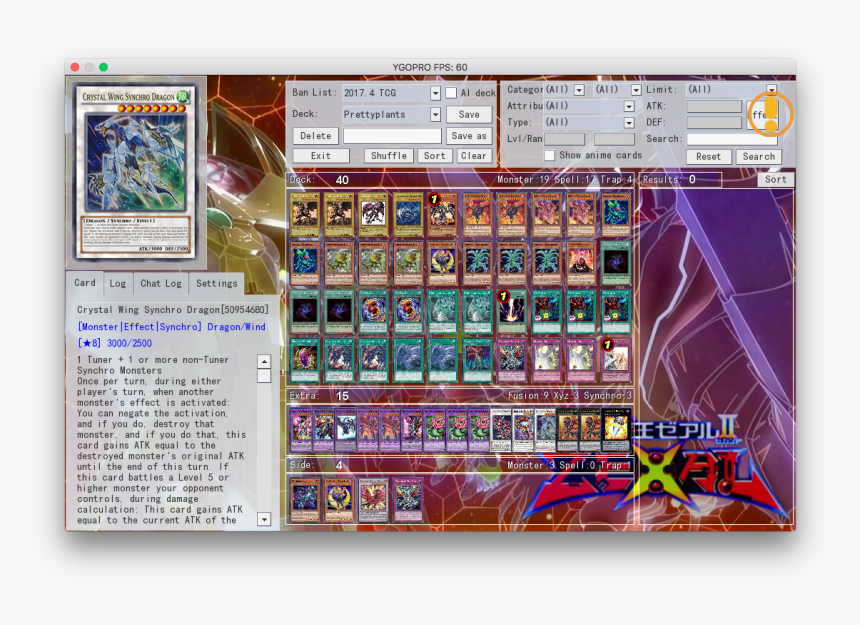Reset the search filters with the Reset button
The image size is (860, 625).
(x=709, y=157)
